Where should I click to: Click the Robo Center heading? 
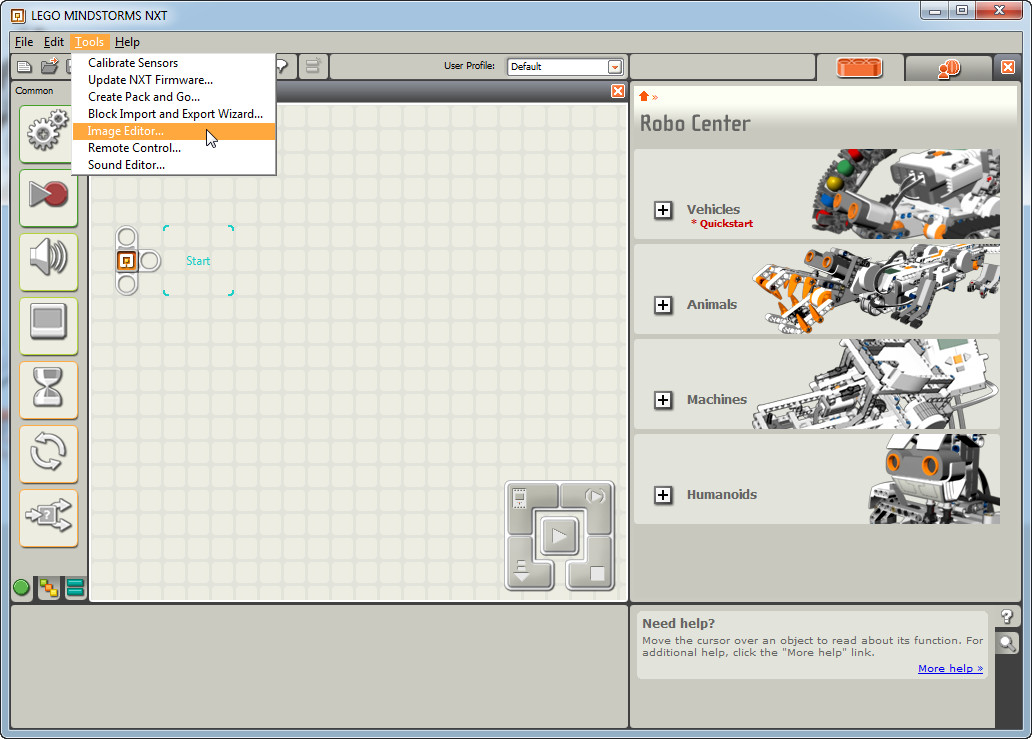[695, 124]
